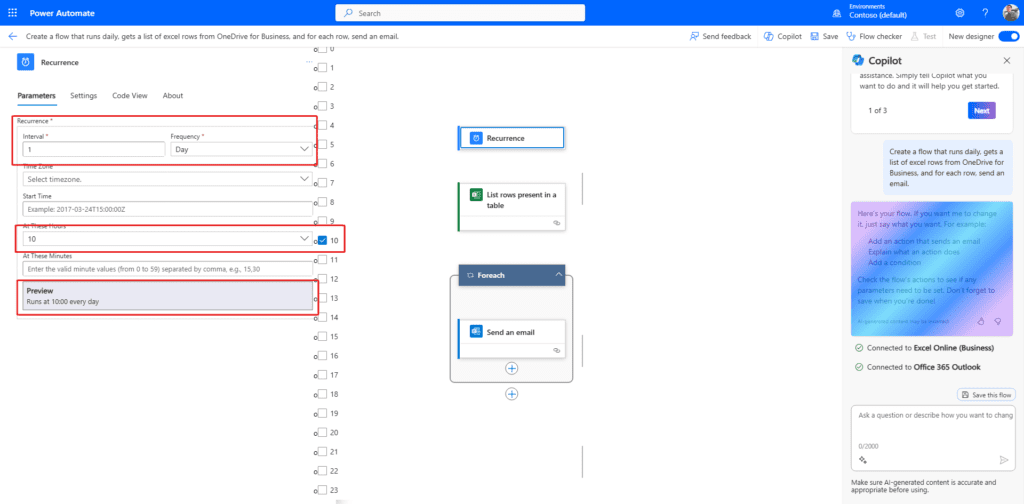Open the Frequency dropdown
1024x504 pixels.
coord(241,149)
